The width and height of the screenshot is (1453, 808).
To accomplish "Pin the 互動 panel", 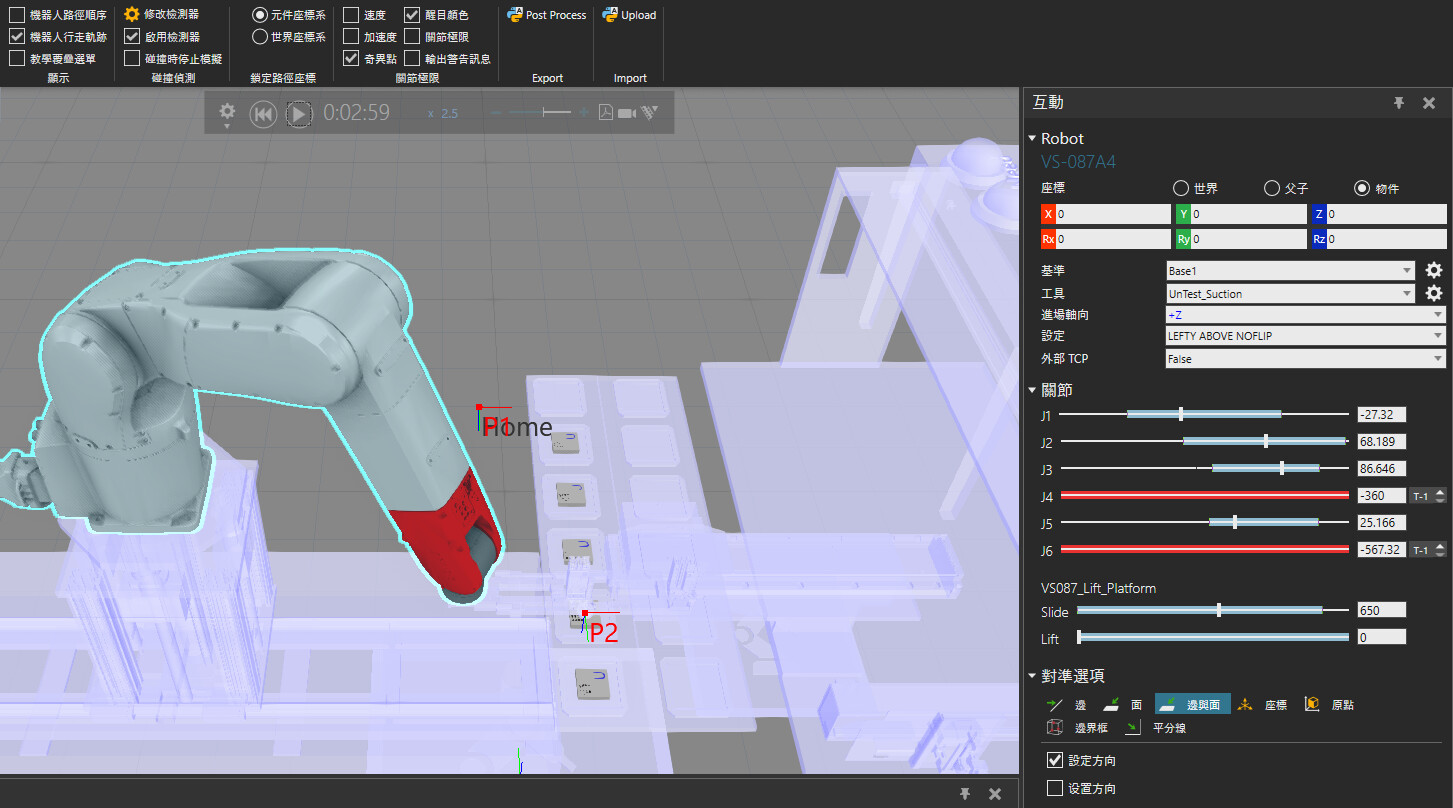I will pos(1399,103).
